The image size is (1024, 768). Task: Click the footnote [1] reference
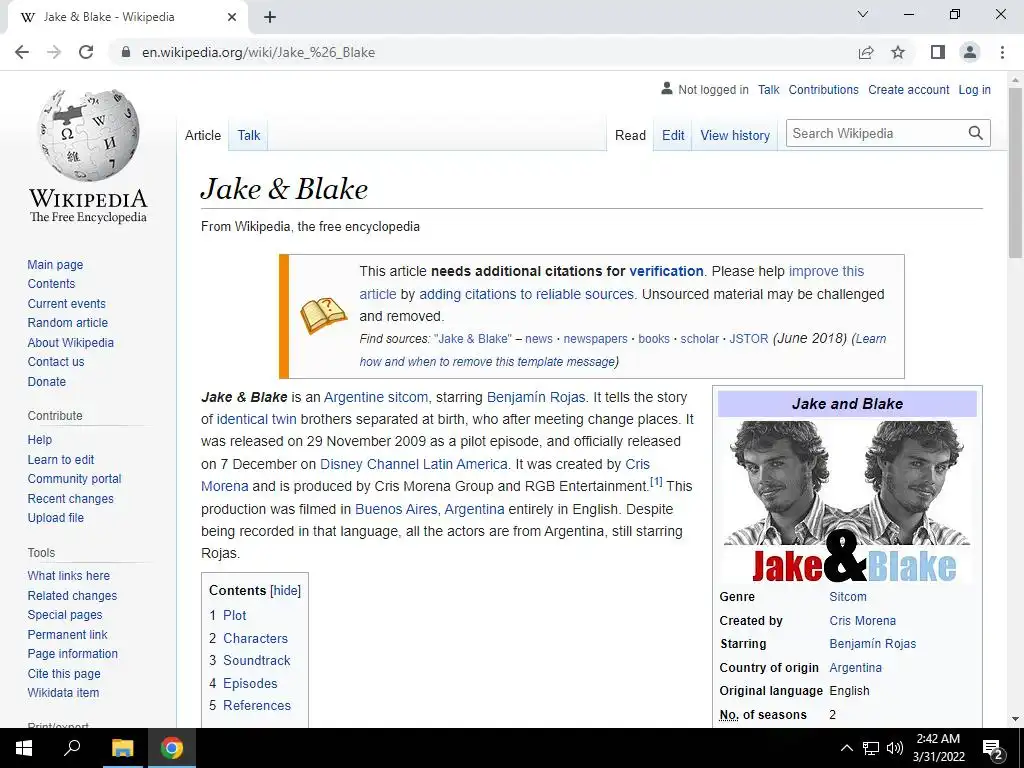[x=656, y=482]
